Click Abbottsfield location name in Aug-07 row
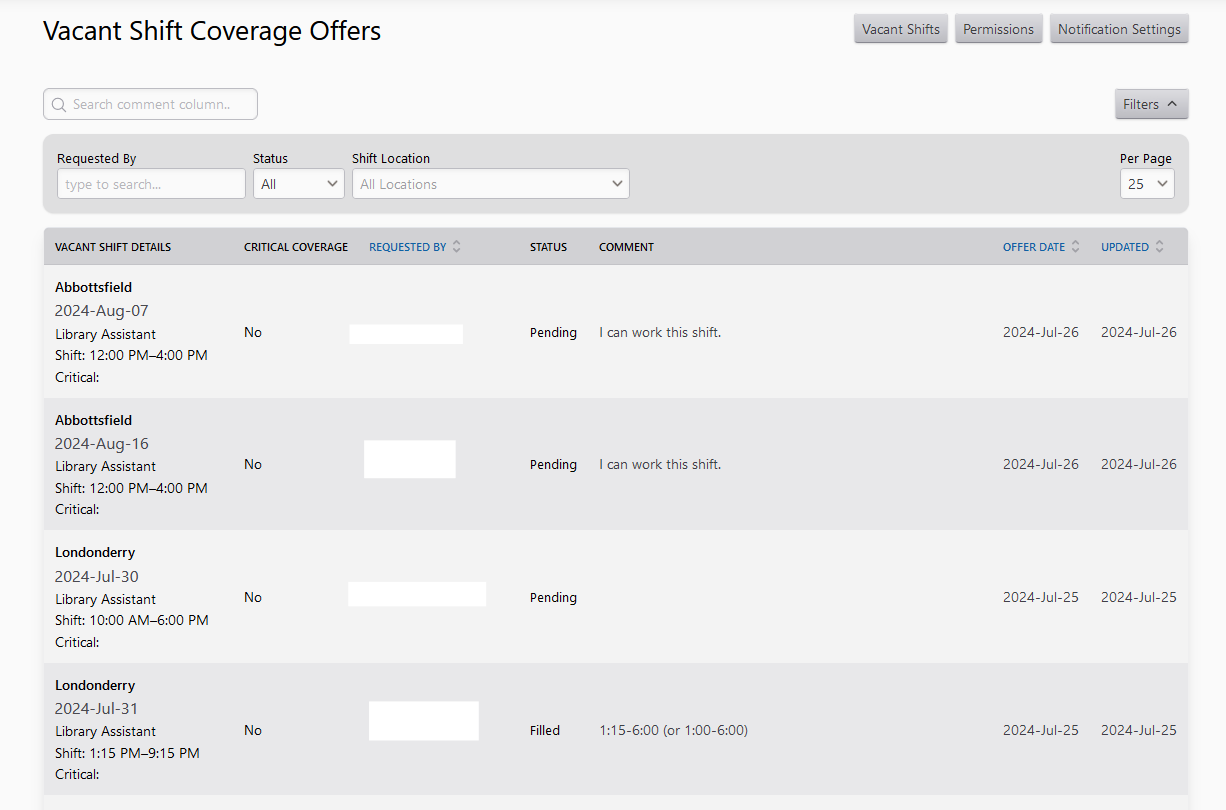Viewport: 1226px width, 810px height. (x=93, y=287)
